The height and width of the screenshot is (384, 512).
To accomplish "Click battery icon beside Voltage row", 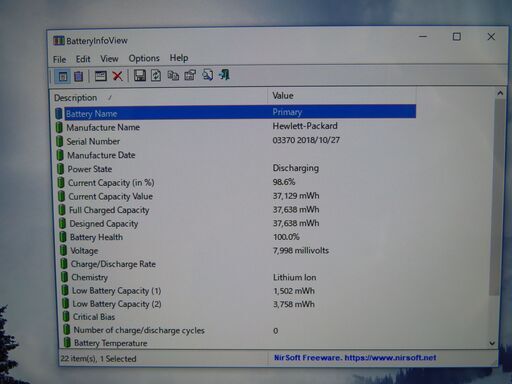I will 63,250.
